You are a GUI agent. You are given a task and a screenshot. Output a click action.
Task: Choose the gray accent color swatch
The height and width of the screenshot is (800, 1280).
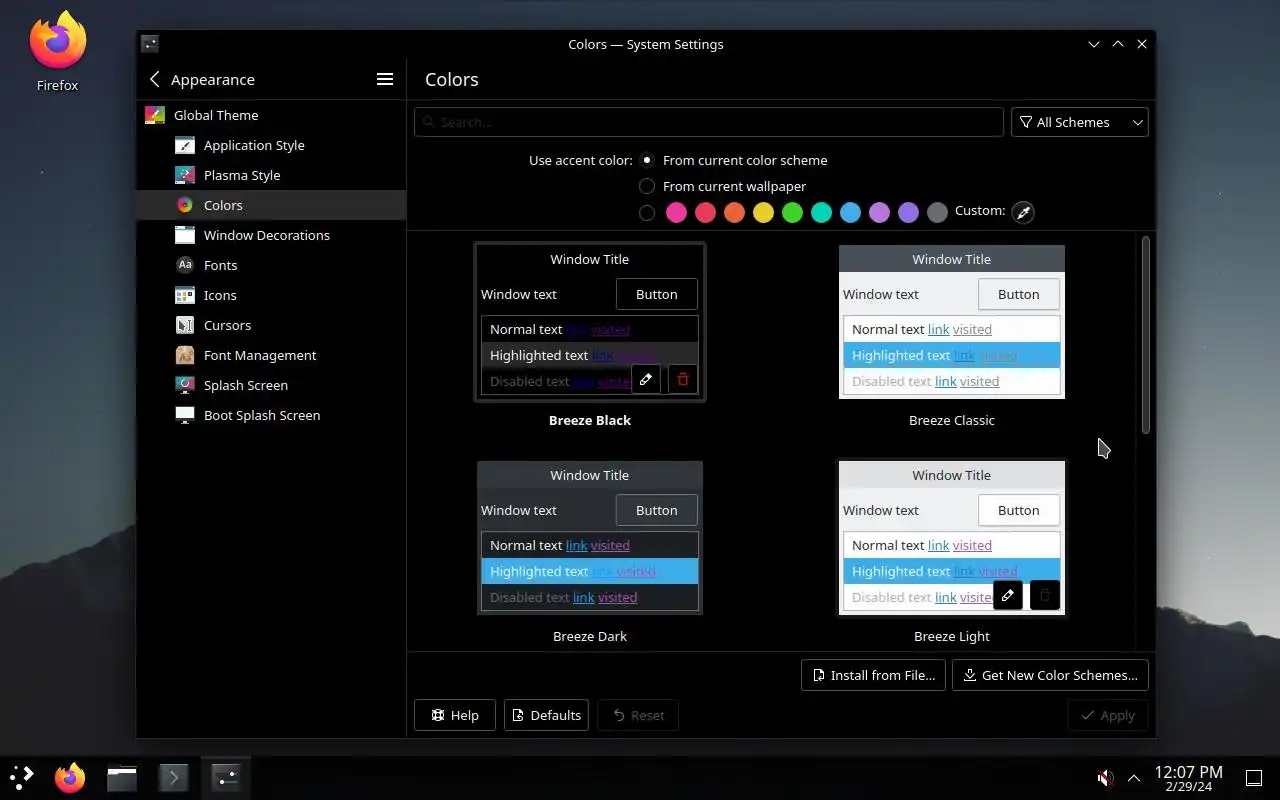937,212
